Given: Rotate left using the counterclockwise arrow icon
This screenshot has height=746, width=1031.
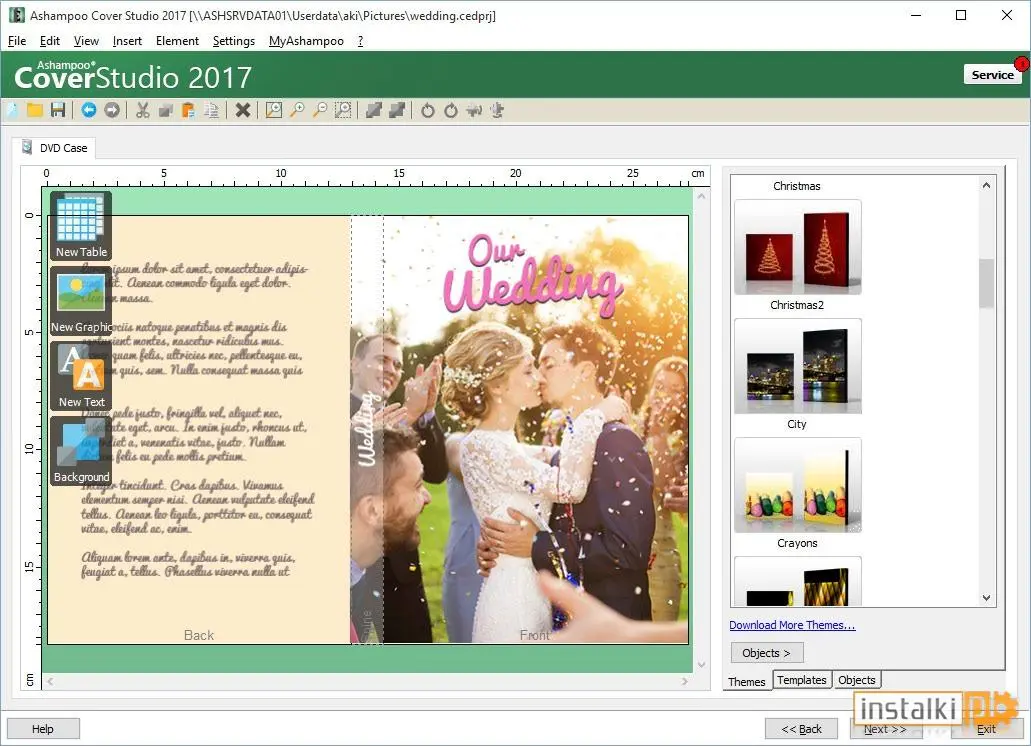Looking at the screenshot, I should tap(428, 110).
